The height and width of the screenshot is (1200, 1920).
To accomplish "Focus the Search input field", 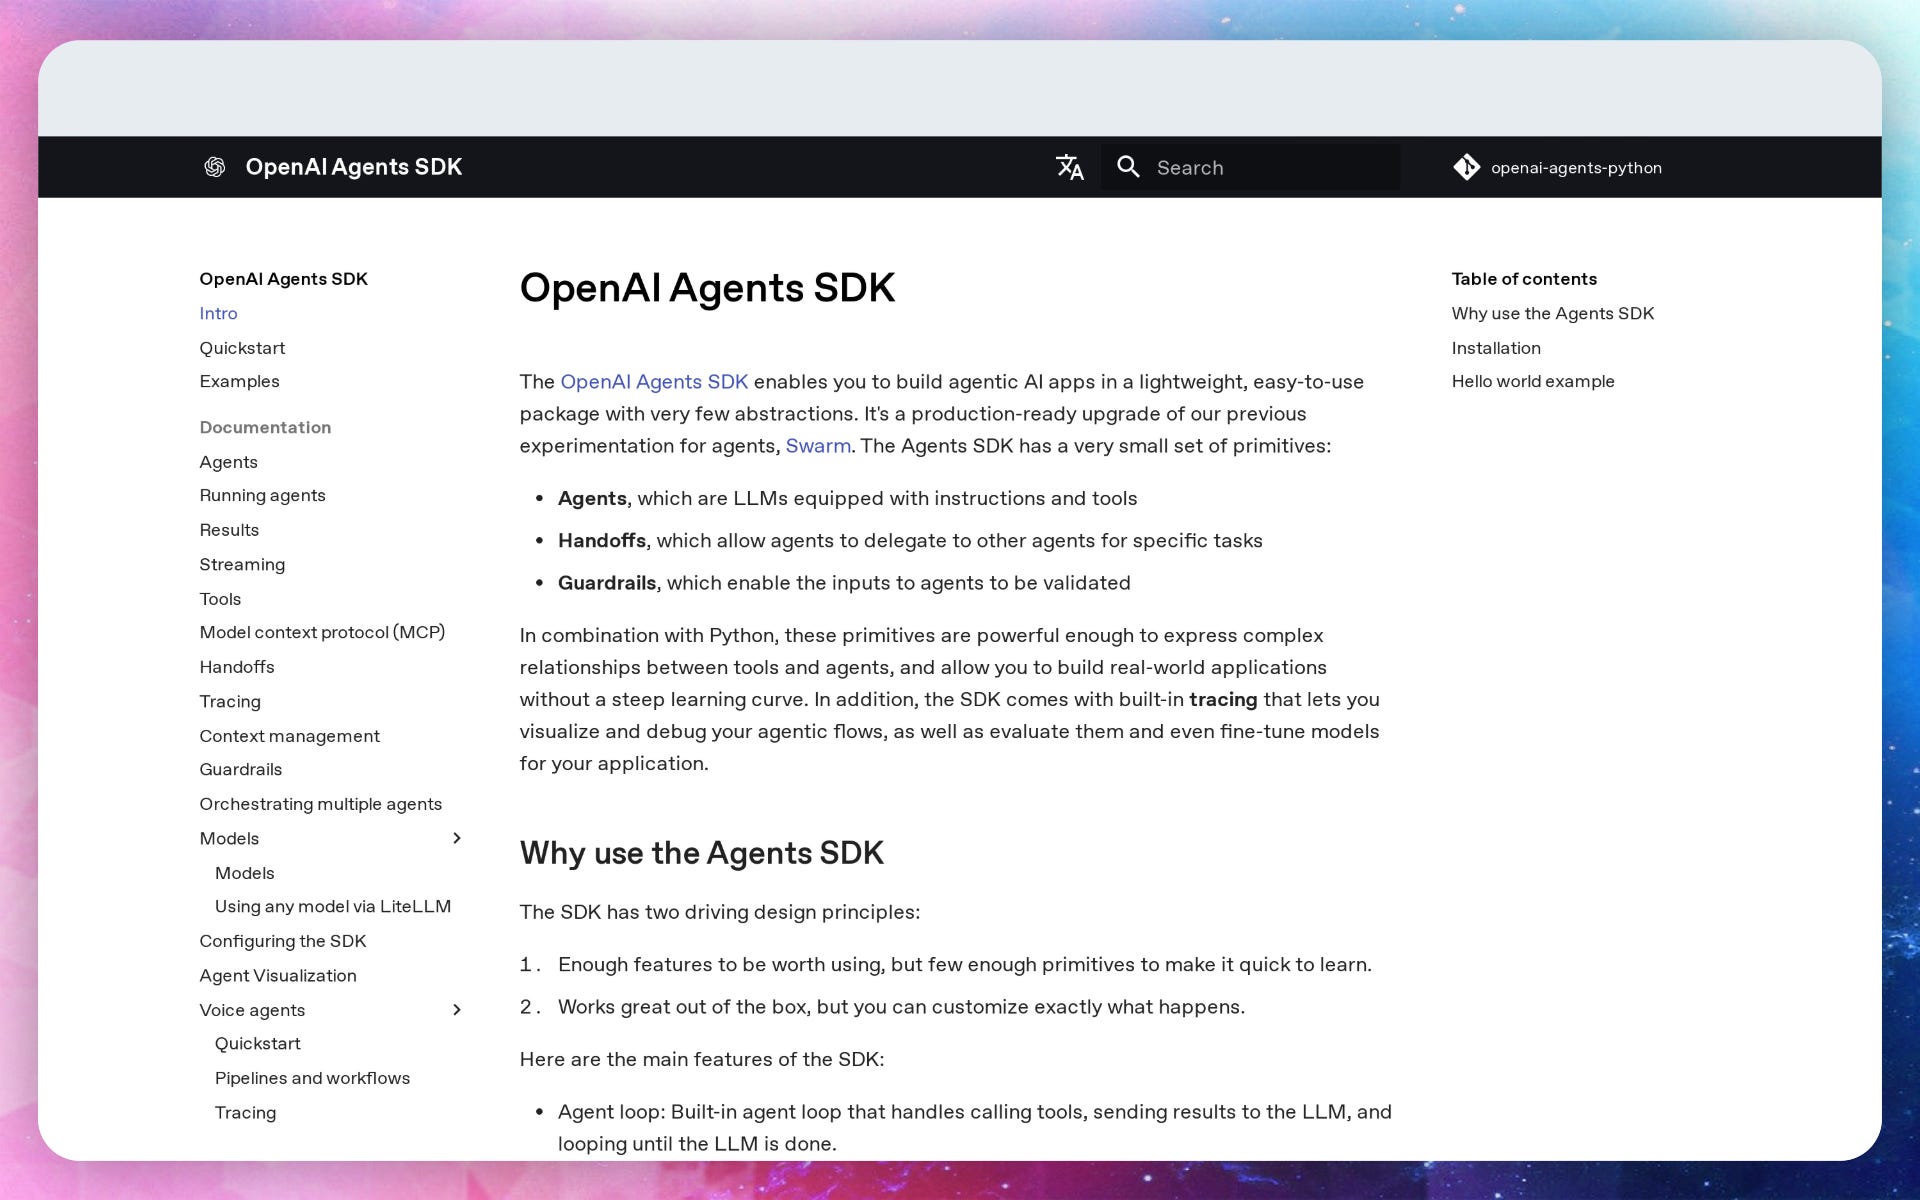I will (x=1250, y=167).
